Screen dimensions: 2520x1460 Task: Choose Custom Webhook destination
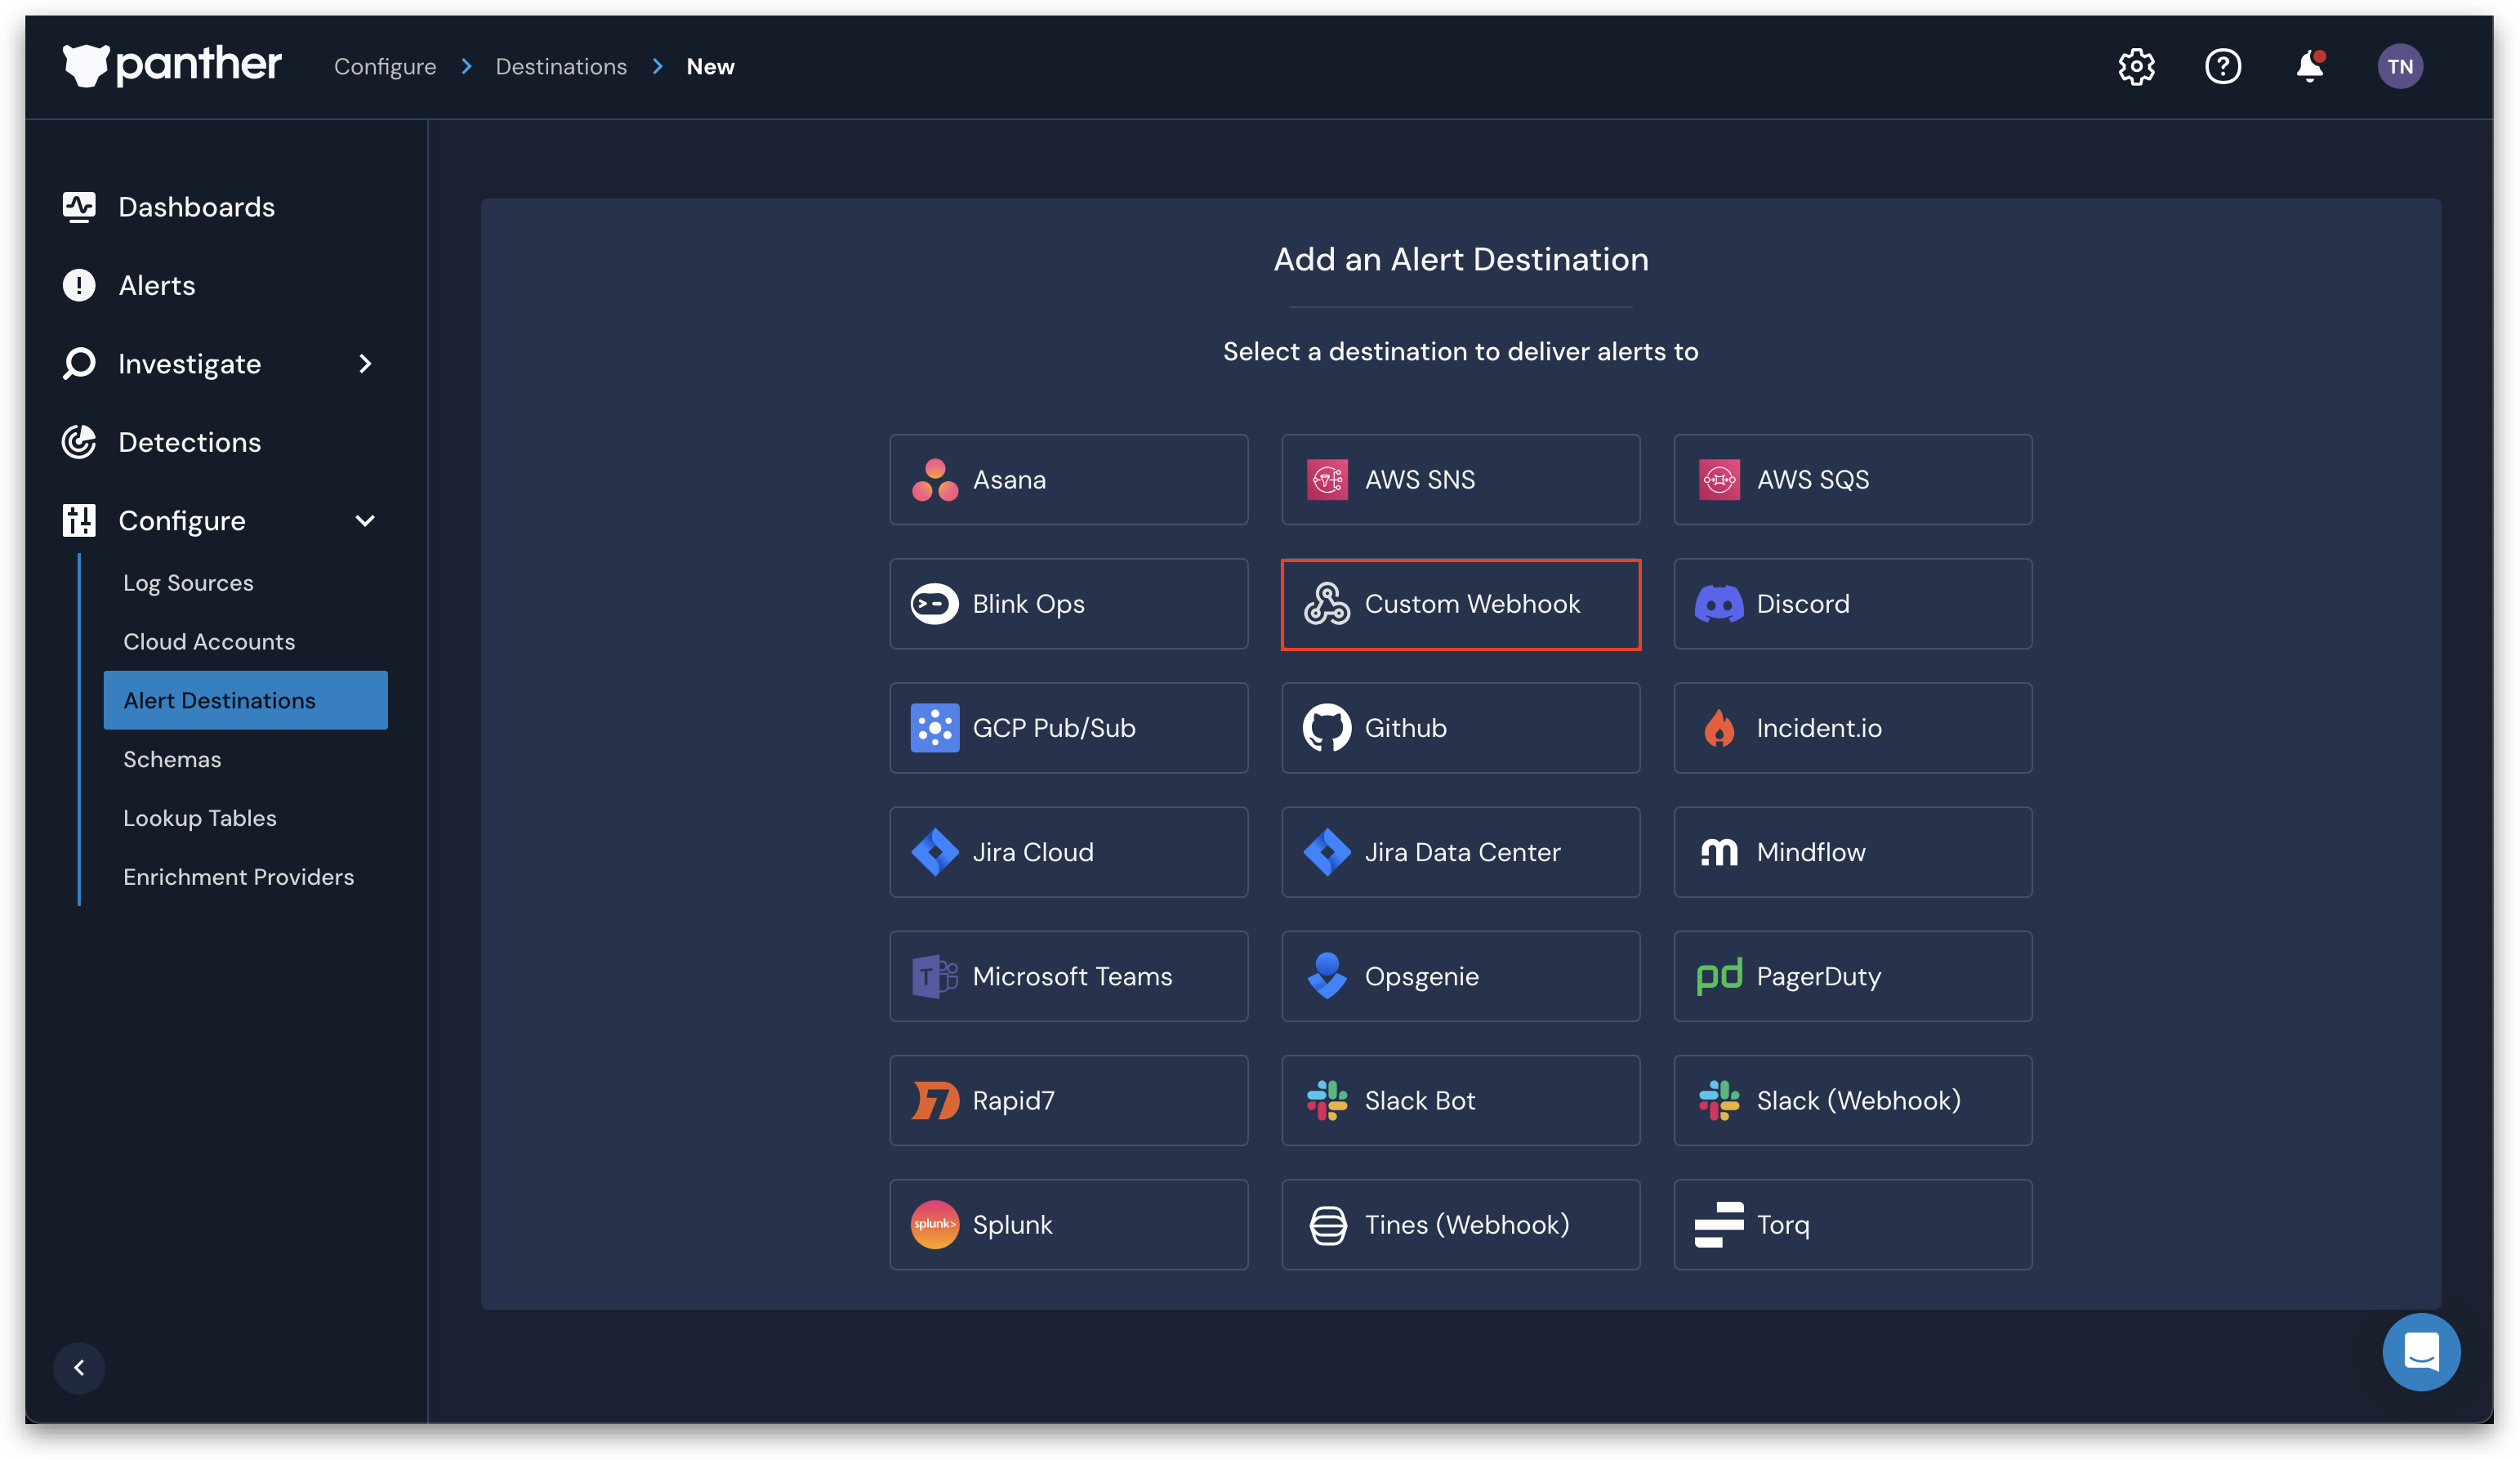tap(1460, 604)
